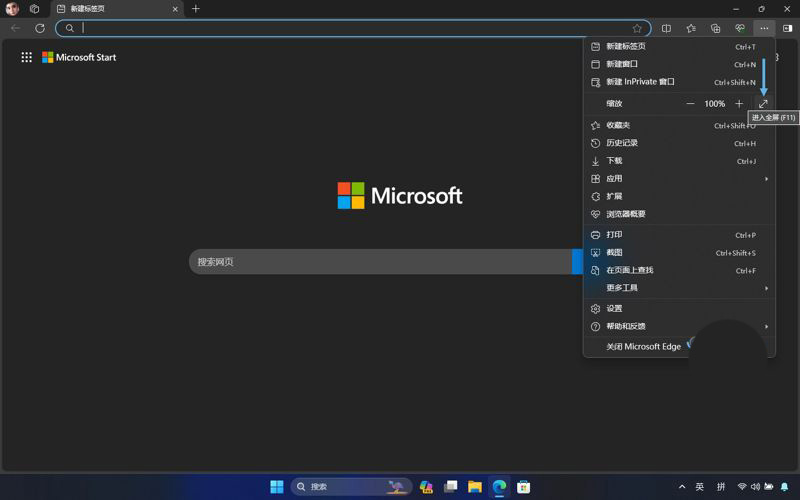
Task: Open 下载 from the menu
Action: click(x=679, y=161)
